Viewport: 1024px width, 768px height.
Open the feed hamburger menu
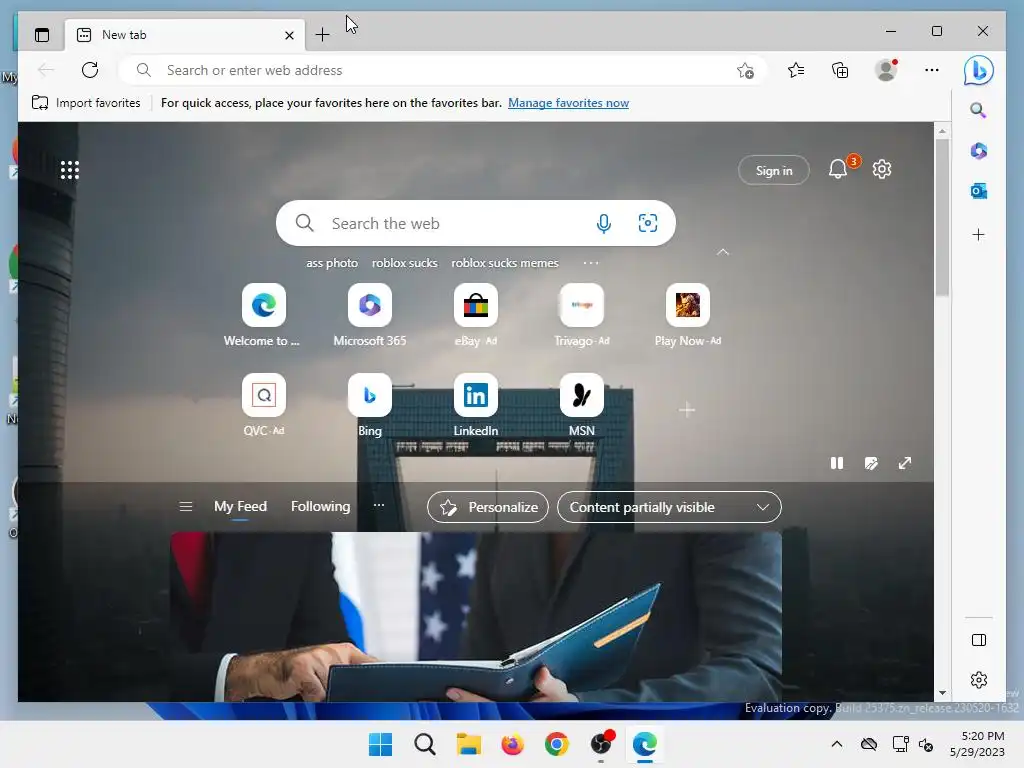(185, 507)
